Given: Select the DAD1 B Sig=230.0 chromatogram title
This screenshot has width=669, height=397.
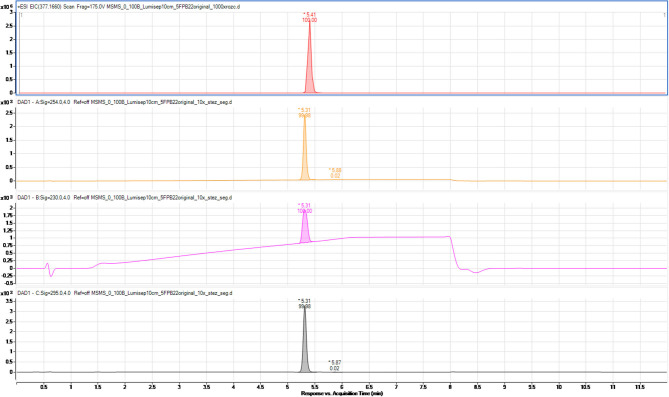Looking at the screenshot, I should click(x=125, y=198).
